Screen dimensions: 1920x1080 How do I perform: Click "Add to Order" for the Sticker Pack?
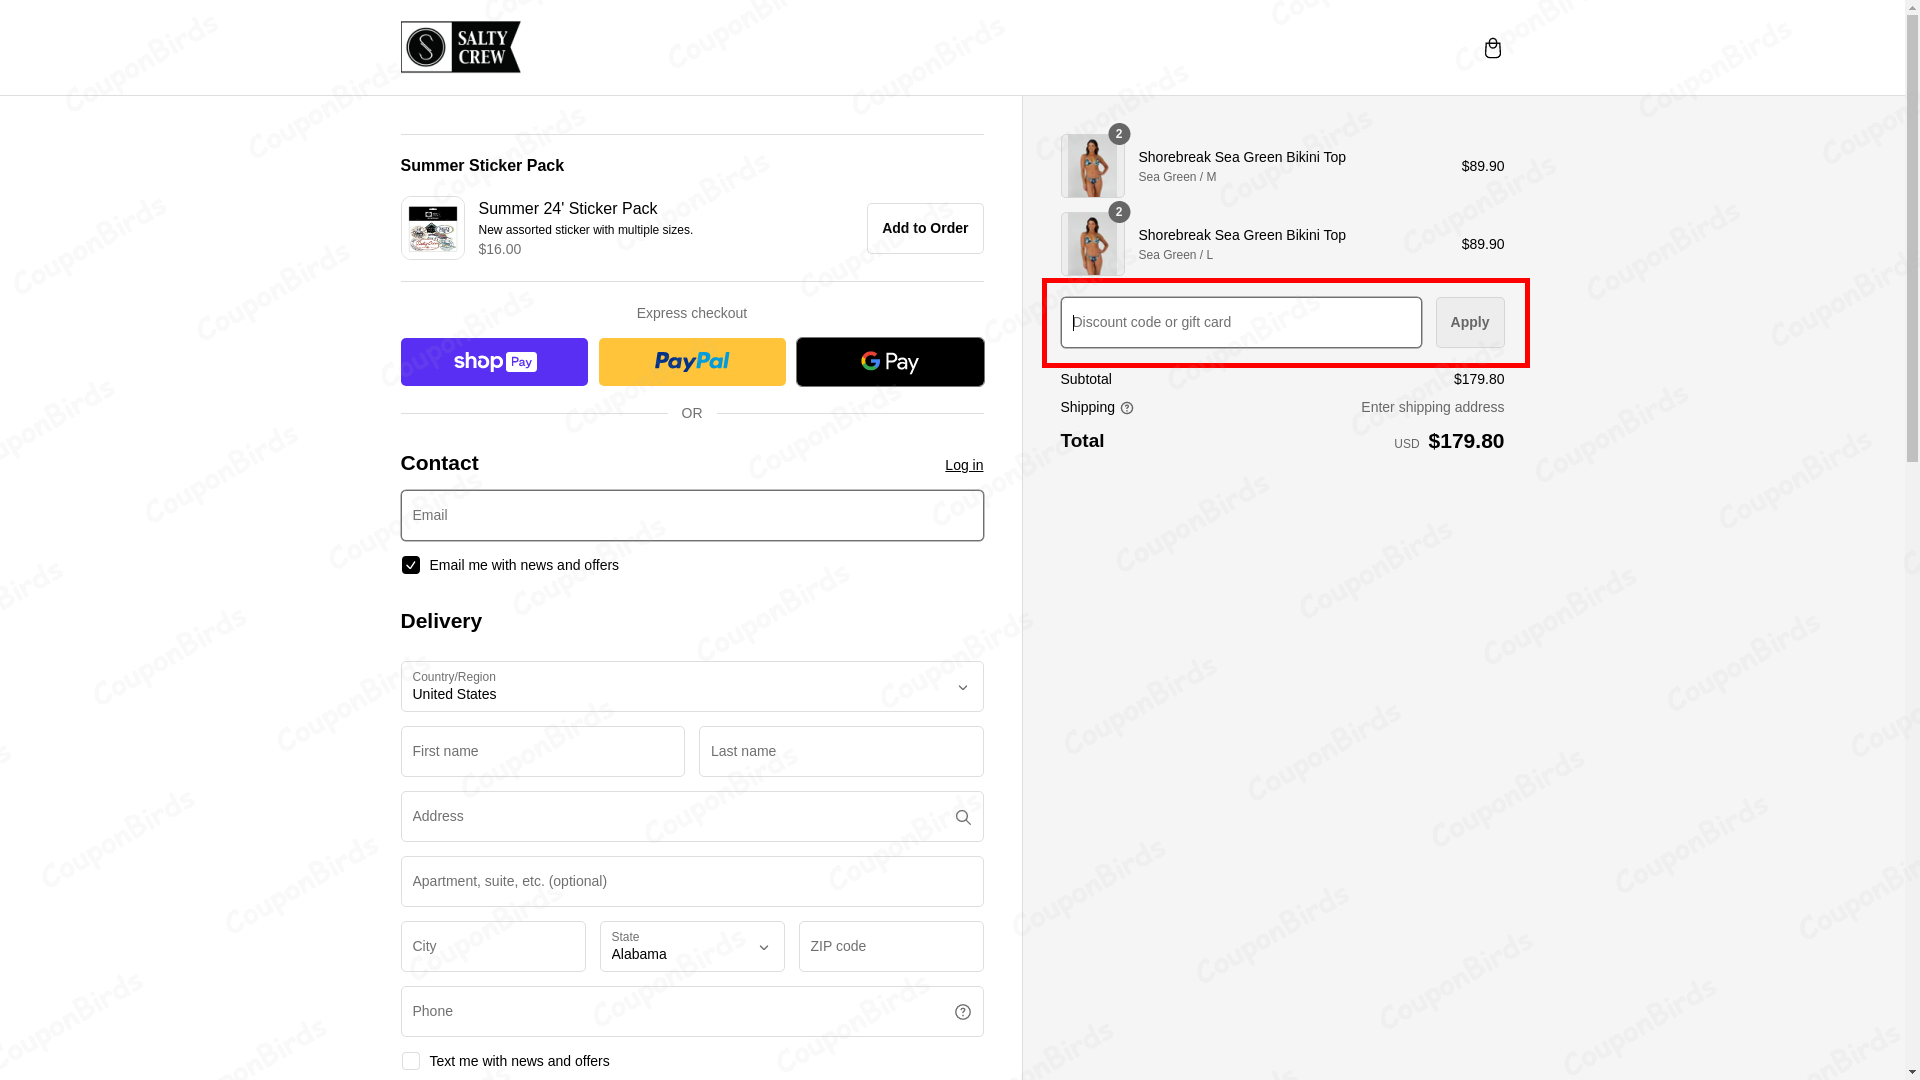pyautogui.click(x=924, y=228)
